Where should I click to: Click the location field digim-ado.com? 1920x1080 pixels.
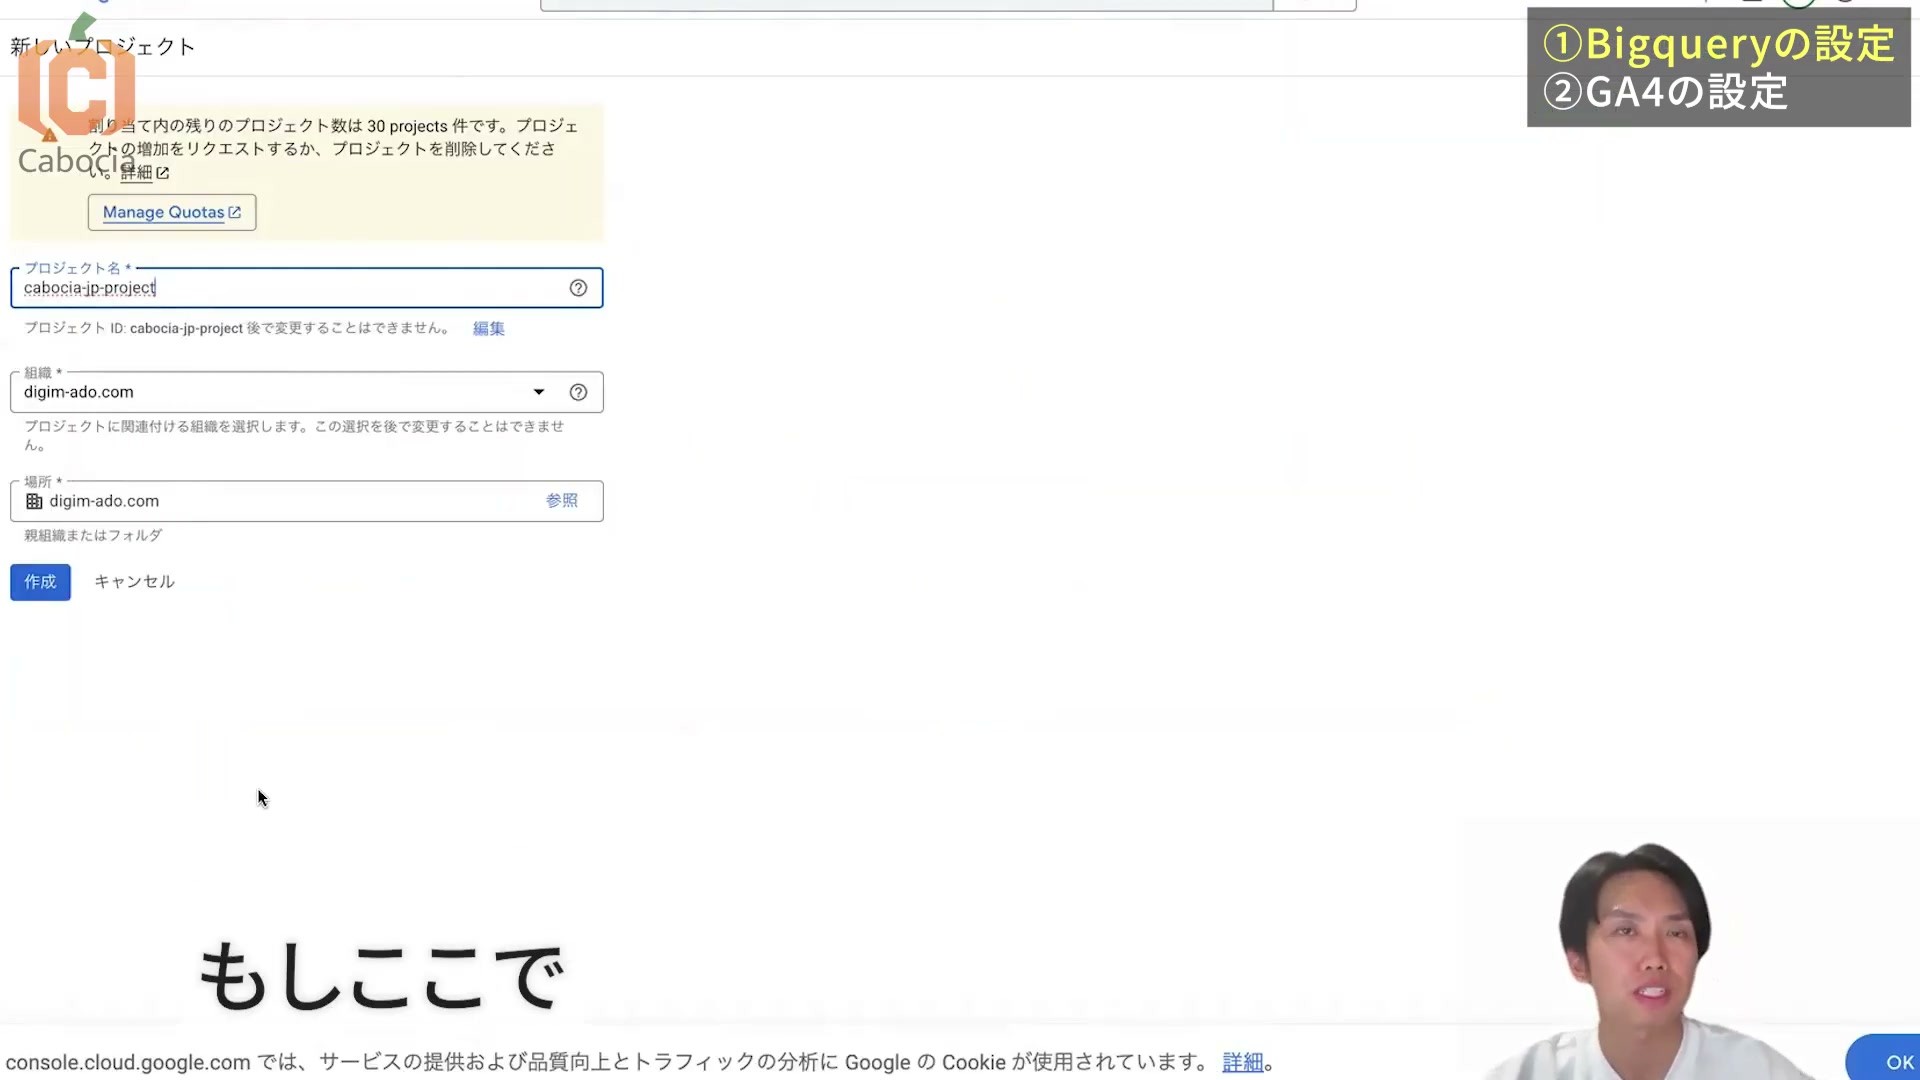click(x=307, y=501)
